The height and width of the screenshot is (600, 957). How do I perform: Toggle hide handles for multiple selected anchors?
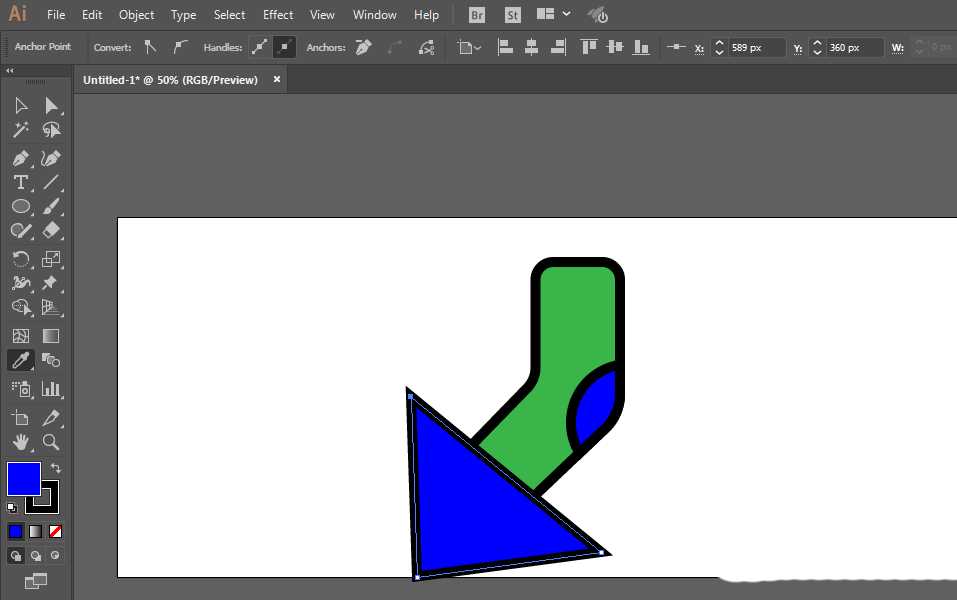(x=284, y=47)
